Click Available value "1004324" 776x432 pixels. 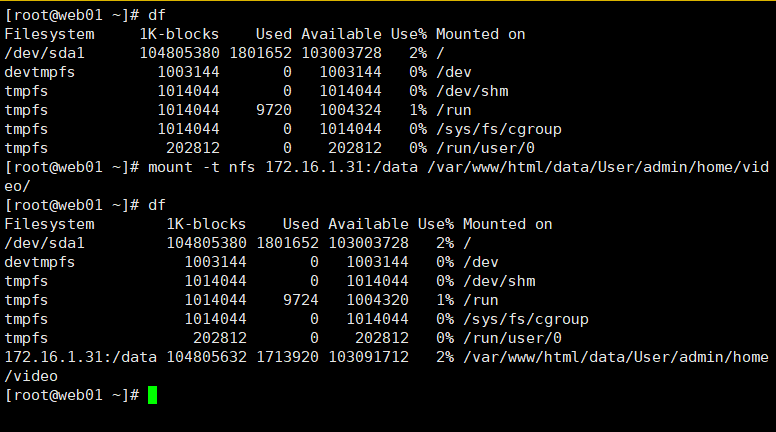(x=350, y=110)
